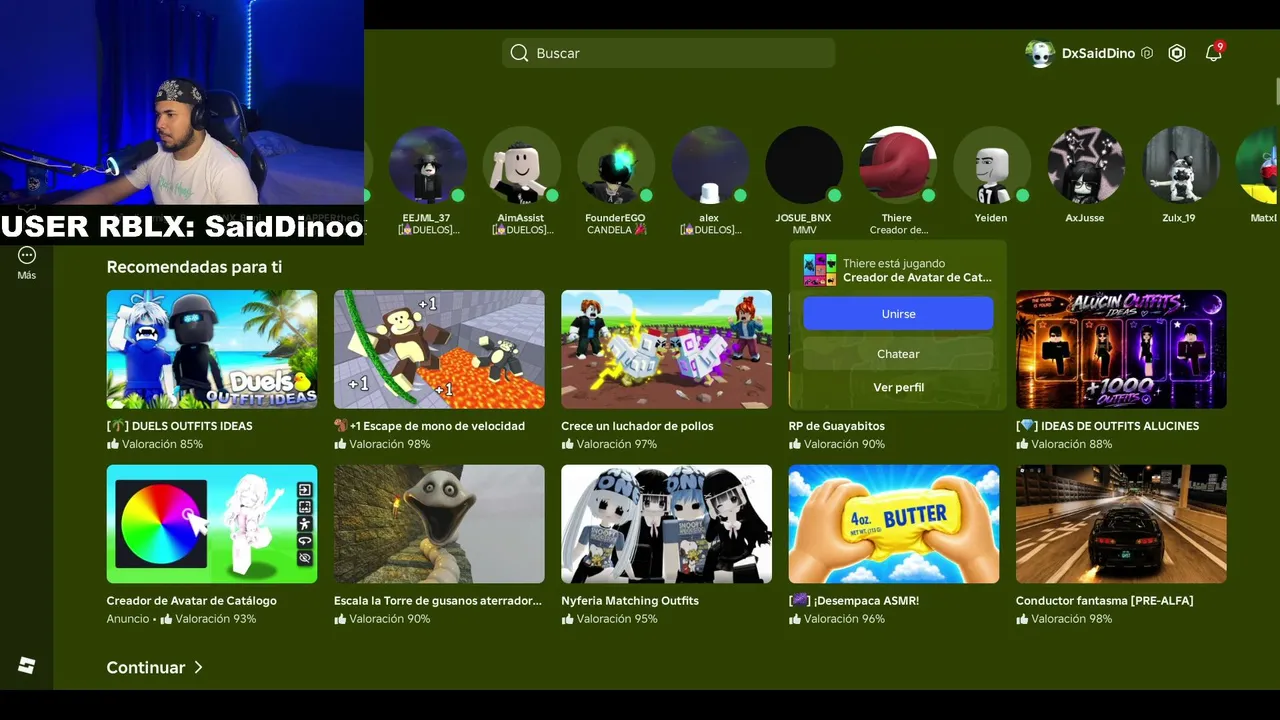Viewport: 1280px width, 720px height.
Task: Select friend avatar FounderEGO
Action: tap(616, 165)
